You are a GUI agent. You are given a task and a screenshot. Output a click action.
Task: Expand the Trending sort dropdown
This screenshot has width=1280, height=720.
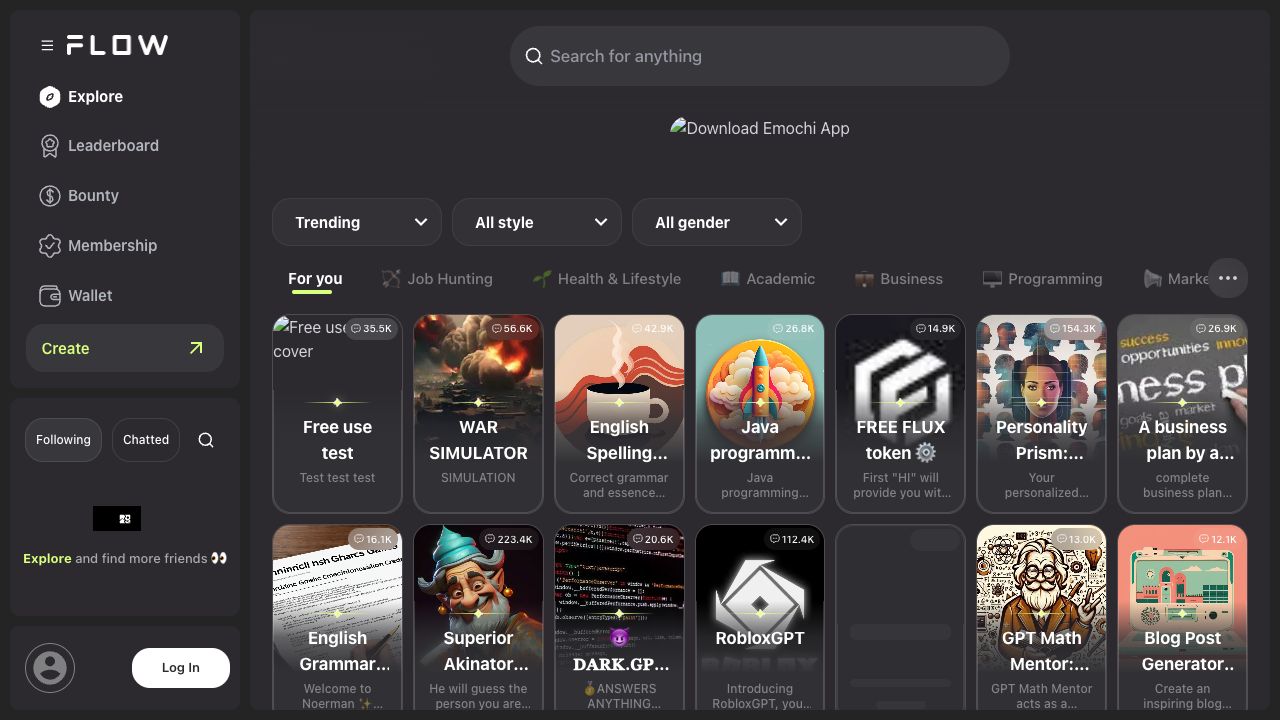357,222
